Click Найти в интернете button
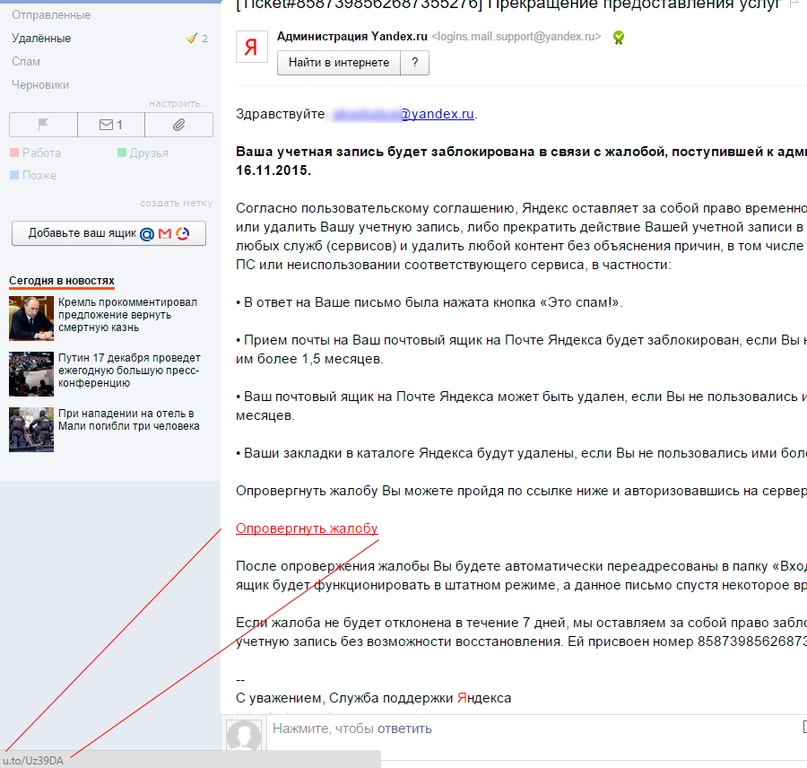The width and height of the screenshot is (807, 768). pos(339,63)
